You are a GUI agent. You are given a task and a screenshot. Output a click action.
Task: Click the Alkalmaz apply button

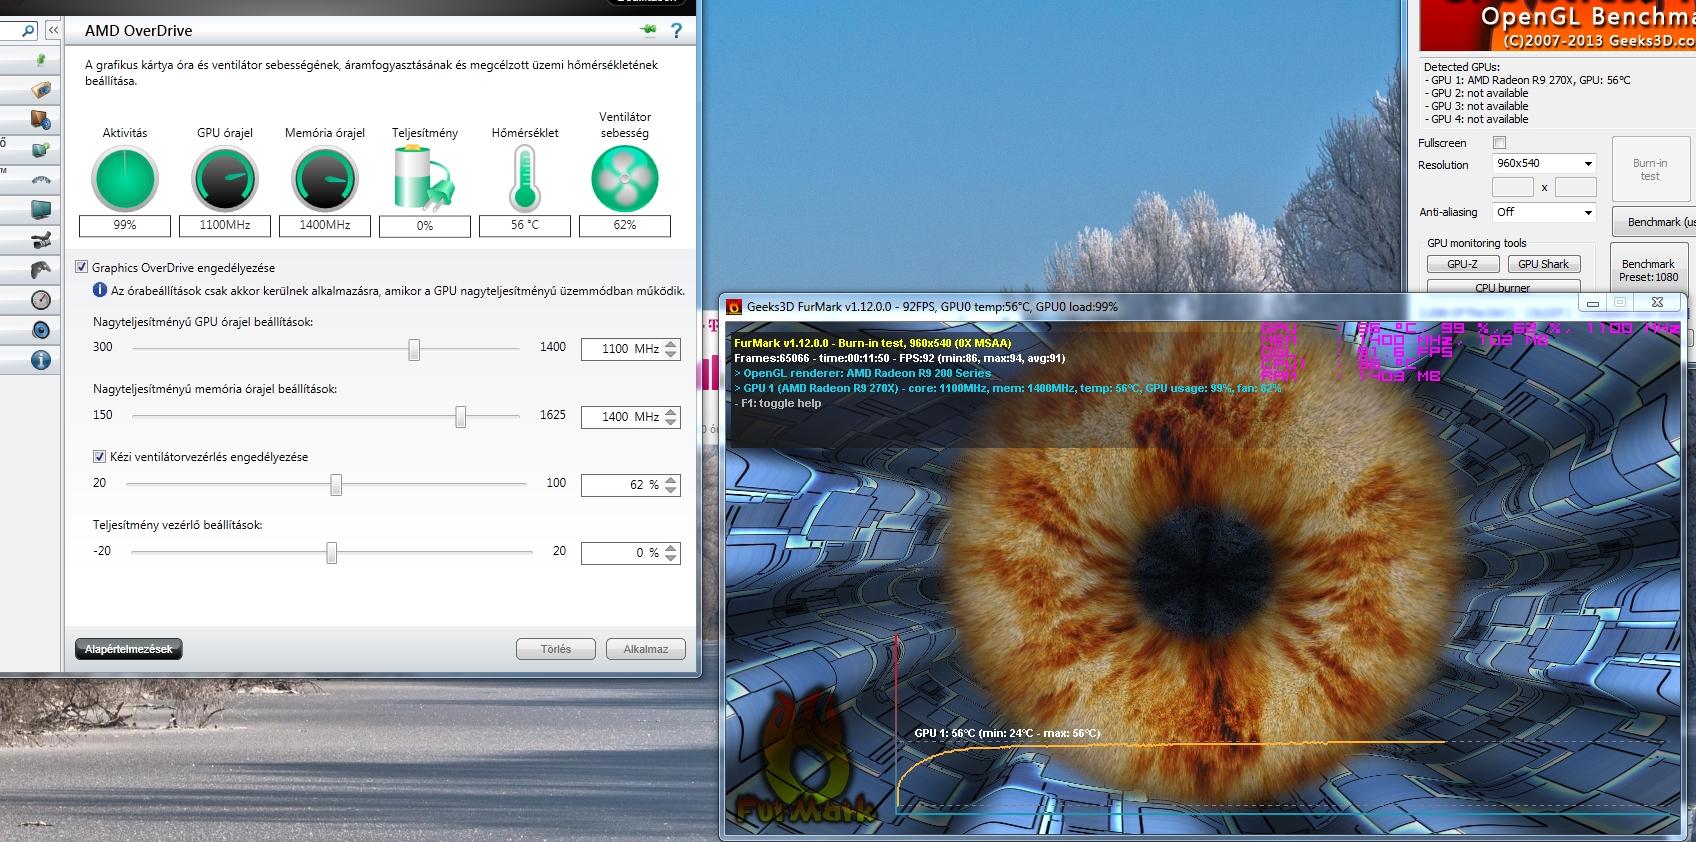tap(646, 649)
